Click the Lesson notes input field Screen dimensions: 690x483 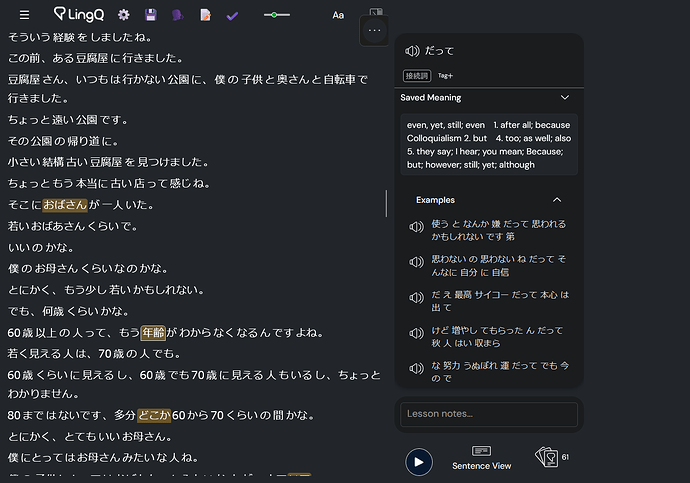(x=489, y=414)
